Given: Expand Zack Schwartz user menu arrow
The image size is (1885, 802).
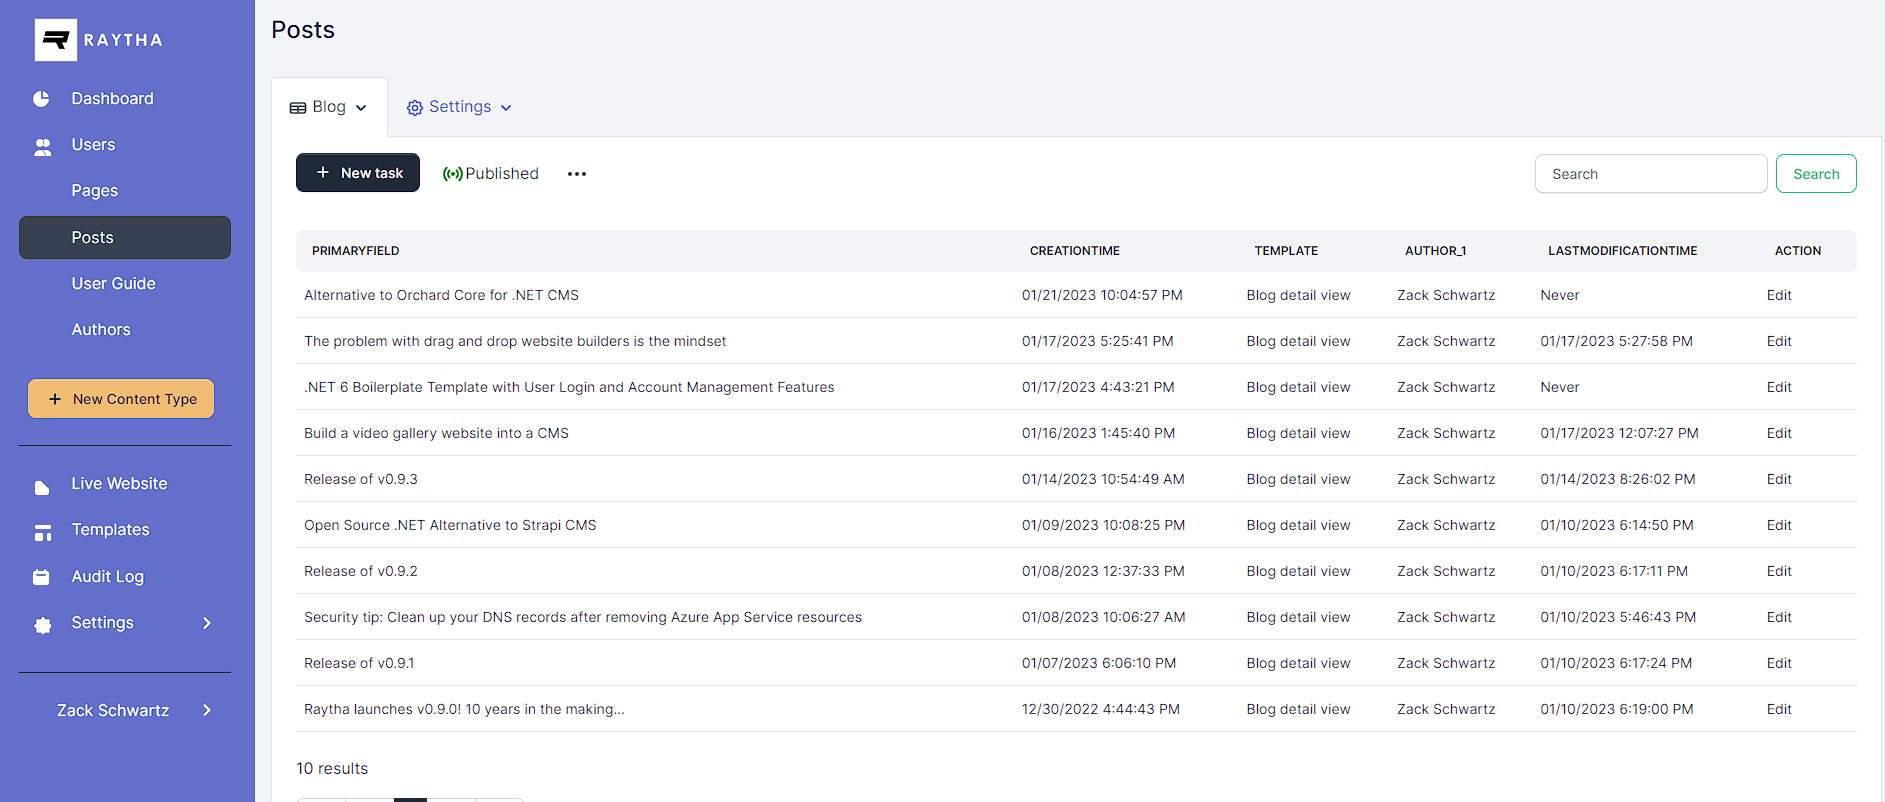Looking at the screenshot, I should 207,710.
